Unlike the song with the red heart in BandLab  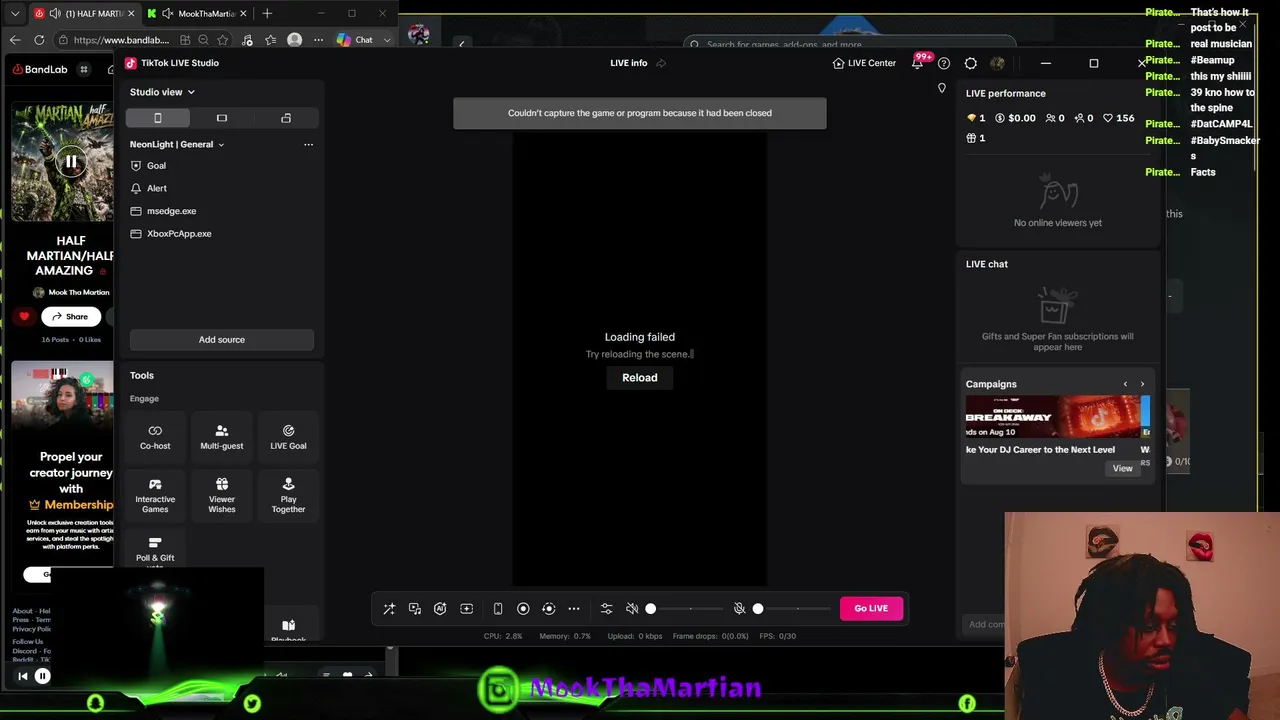(x=24, y=316)
